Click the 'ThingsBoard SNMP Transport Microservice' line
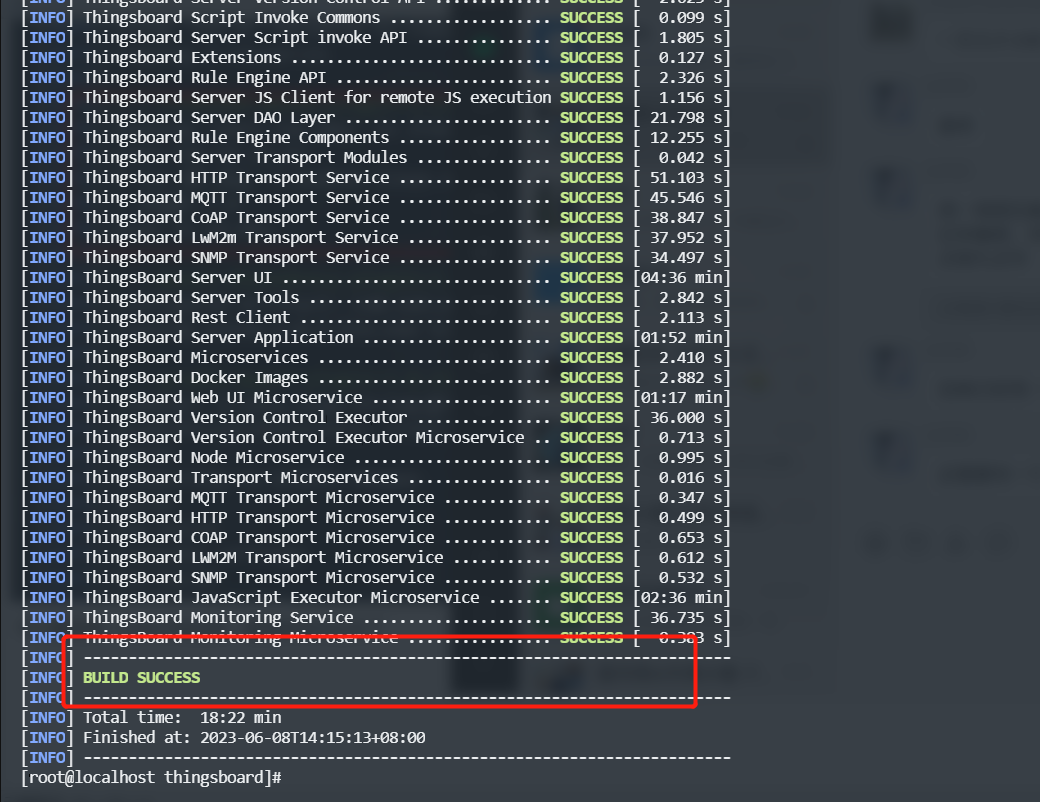 tap(375, 578)
